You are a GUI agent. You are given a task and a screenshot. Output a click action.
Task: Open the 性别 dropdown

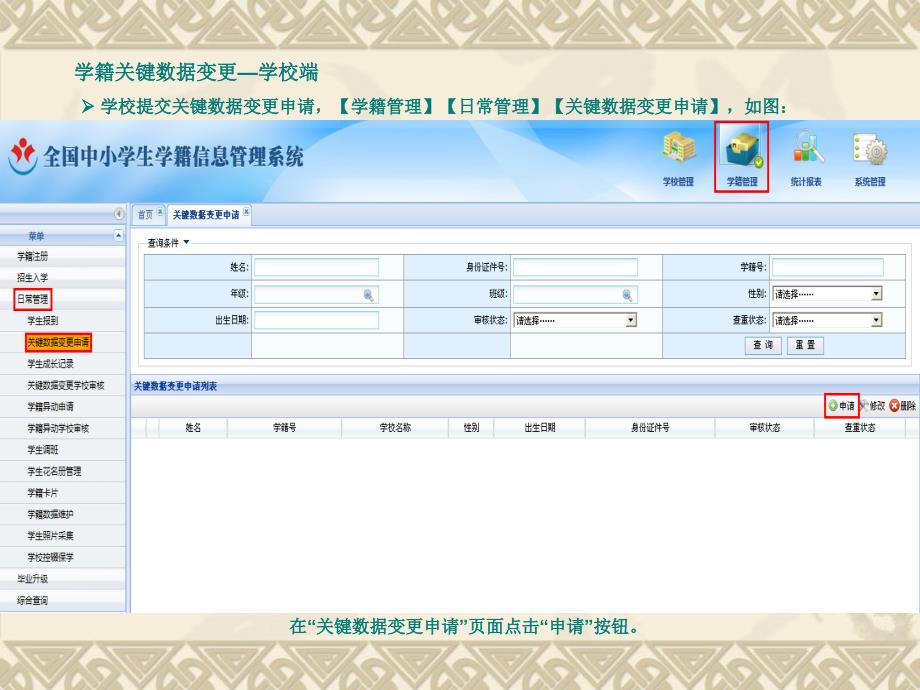pos(876,294)
